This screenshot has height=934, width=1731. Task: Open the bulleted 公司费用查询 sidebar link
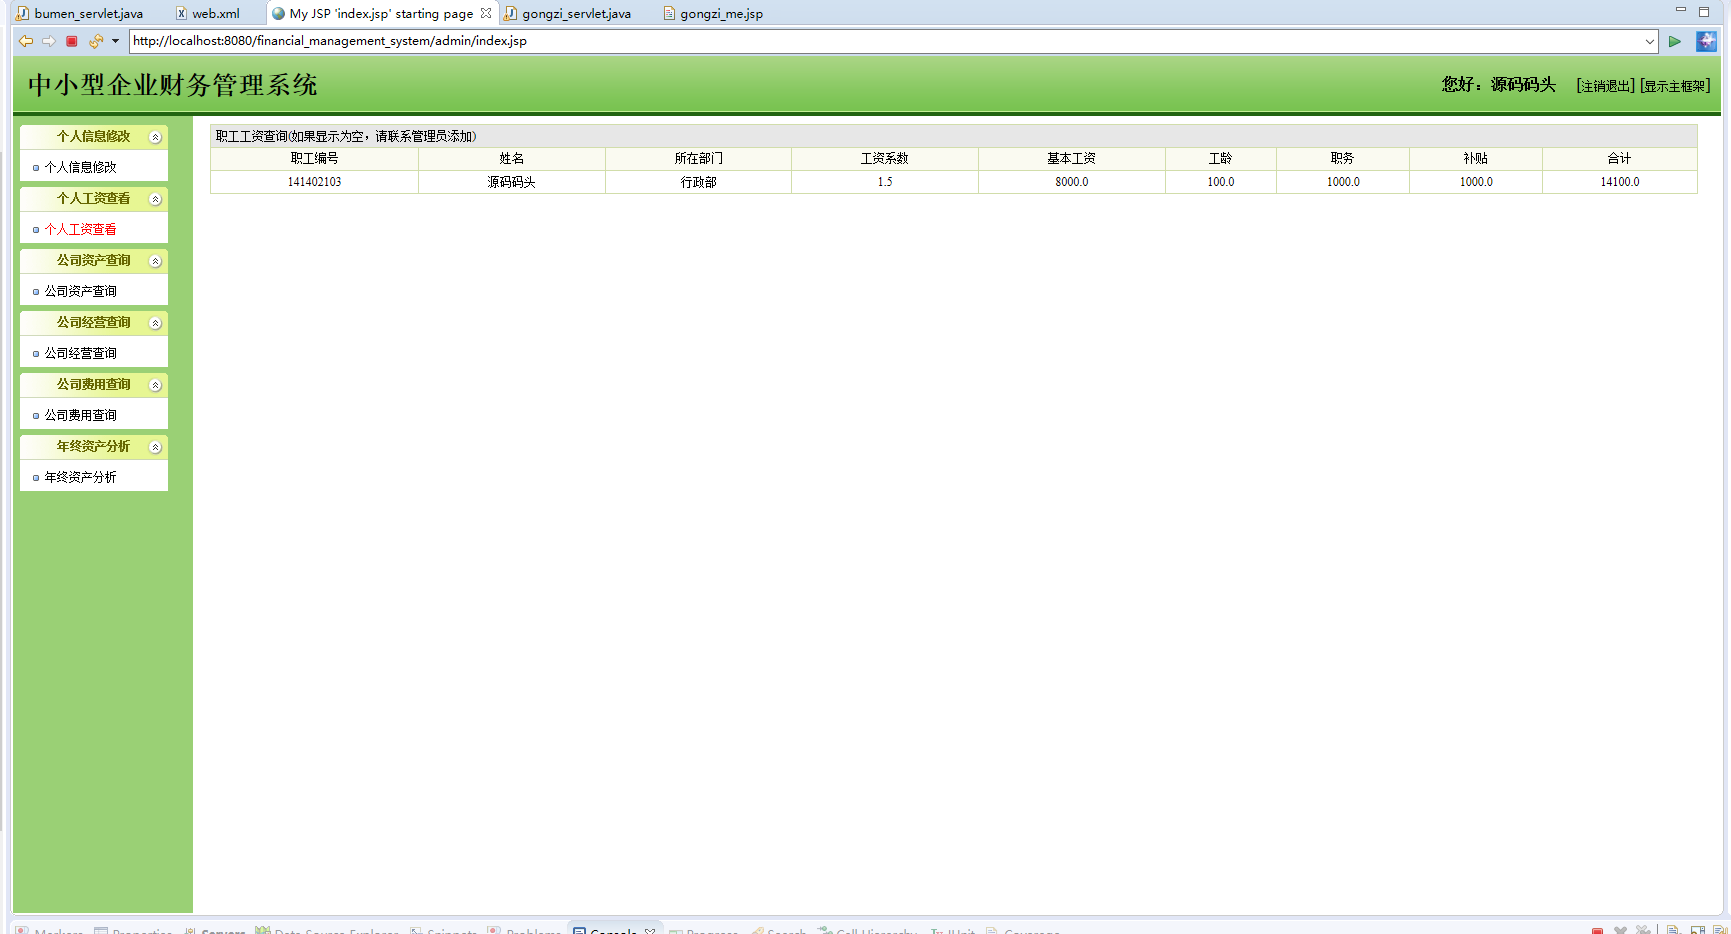pyautogui.click(x=80, y=415)
